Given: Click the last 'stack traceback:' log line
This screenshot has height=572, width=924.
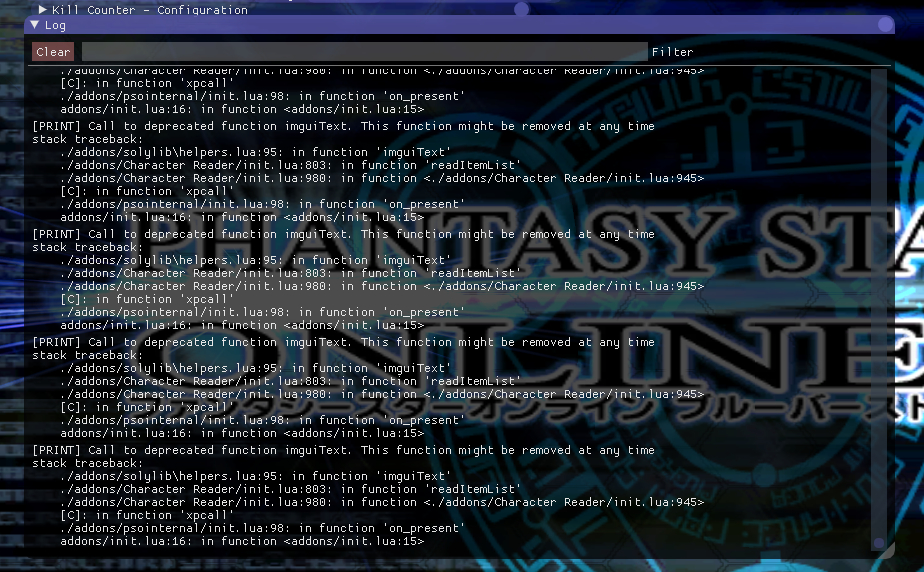Looking at the screenshot, I should coord(88,463).
